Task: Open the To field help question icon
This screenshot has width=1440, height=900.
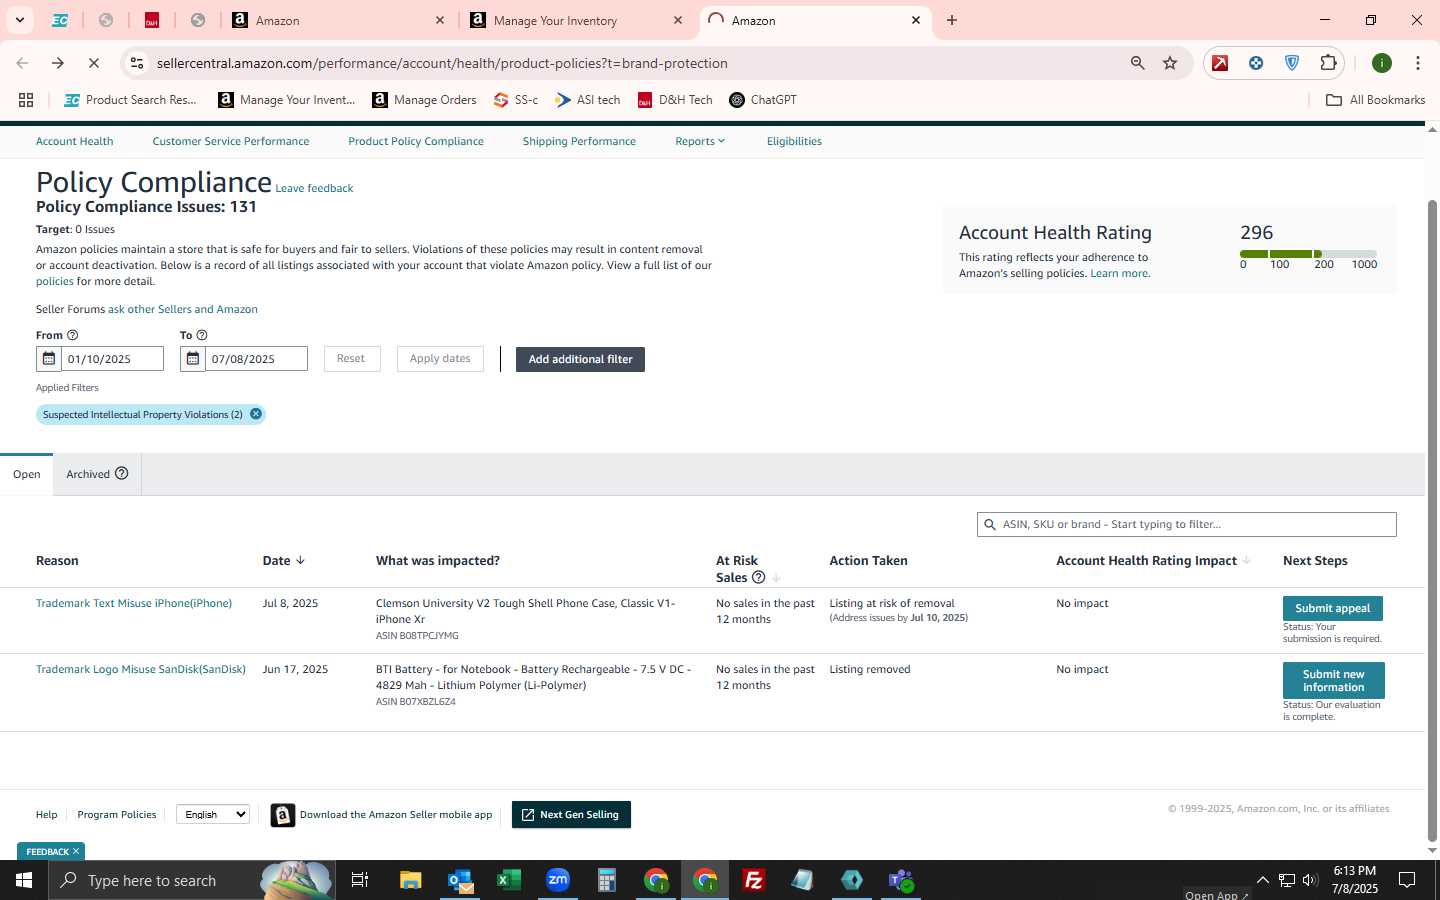Action: (202, 335)
